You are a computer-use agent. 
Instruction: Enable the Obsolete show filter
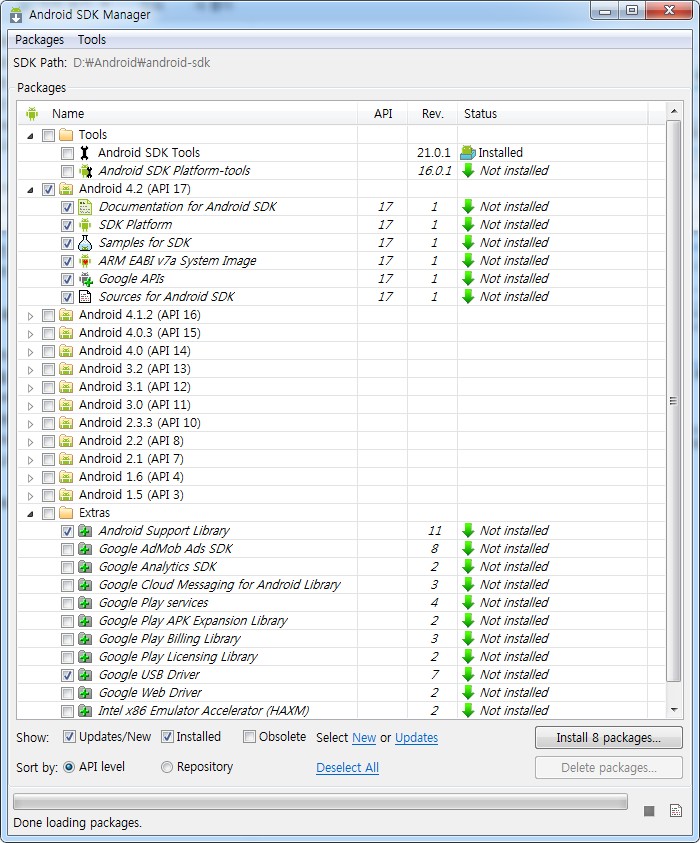click(x=249, y=737)
